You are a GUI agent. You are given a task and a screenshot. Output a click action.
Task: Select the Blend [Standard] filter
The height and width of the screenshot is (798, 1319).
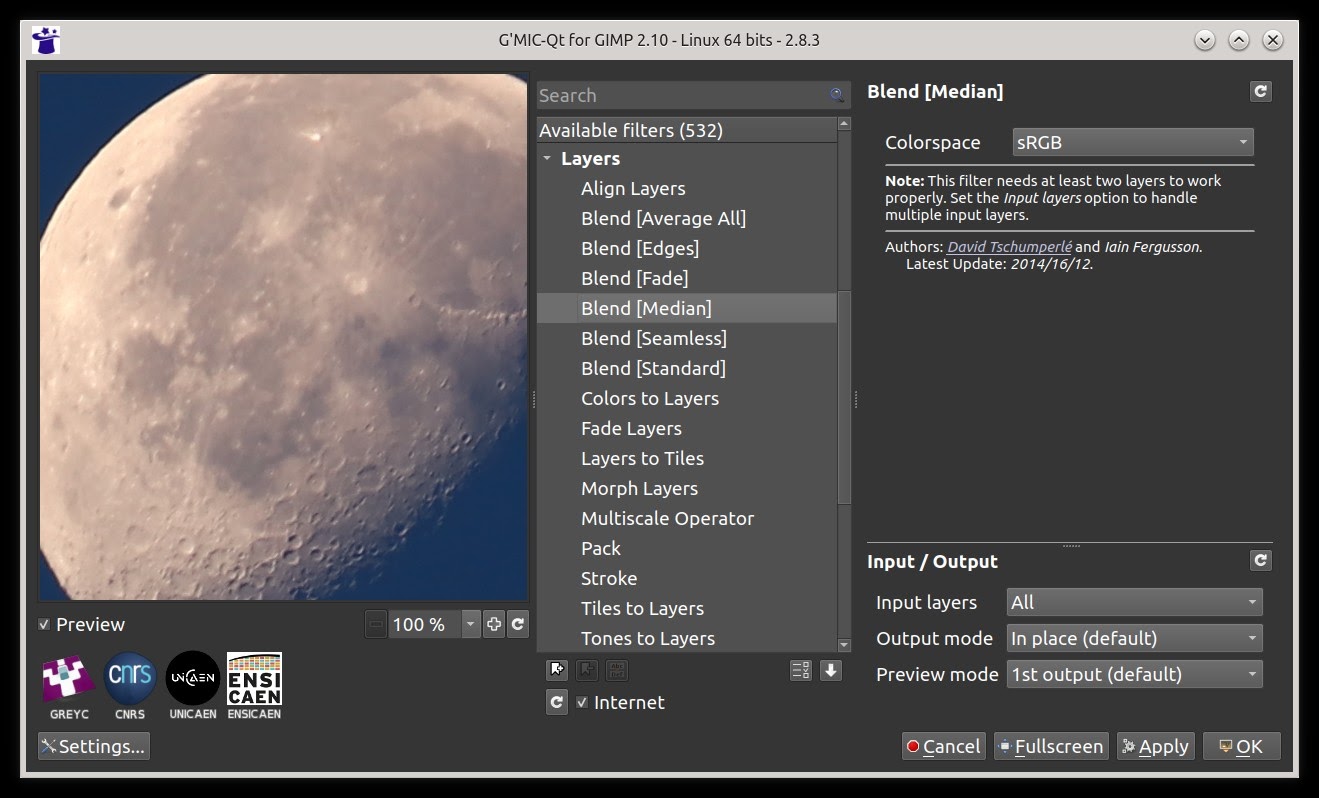653,368
